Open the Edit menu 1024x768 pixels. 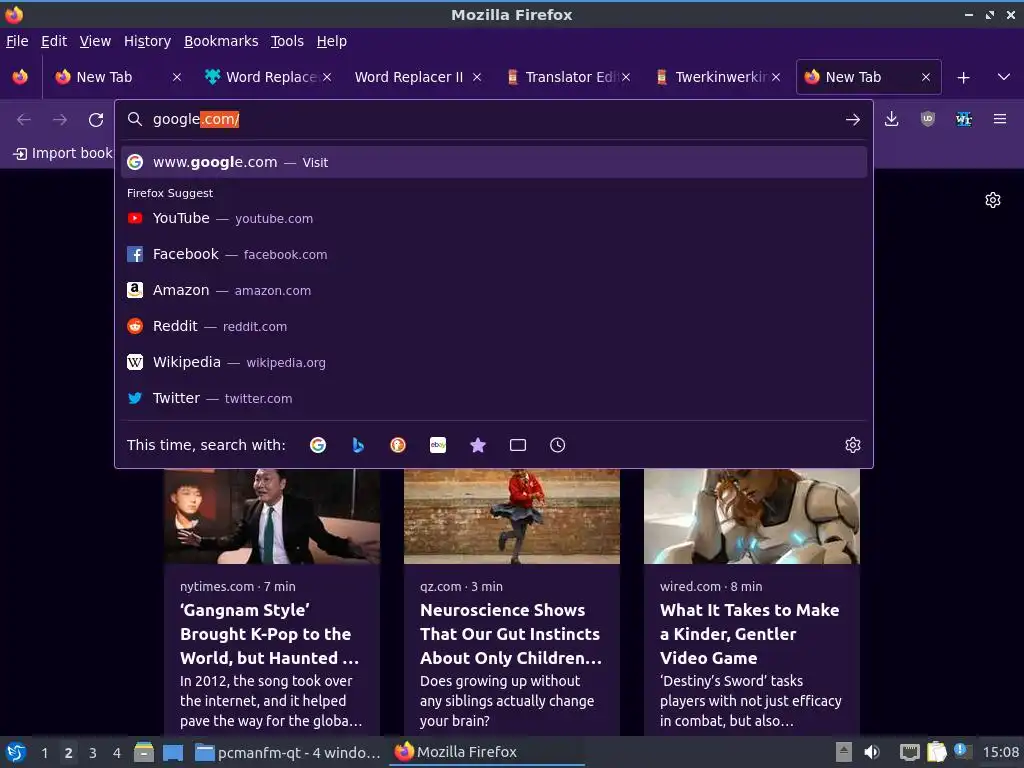point(54,41)
